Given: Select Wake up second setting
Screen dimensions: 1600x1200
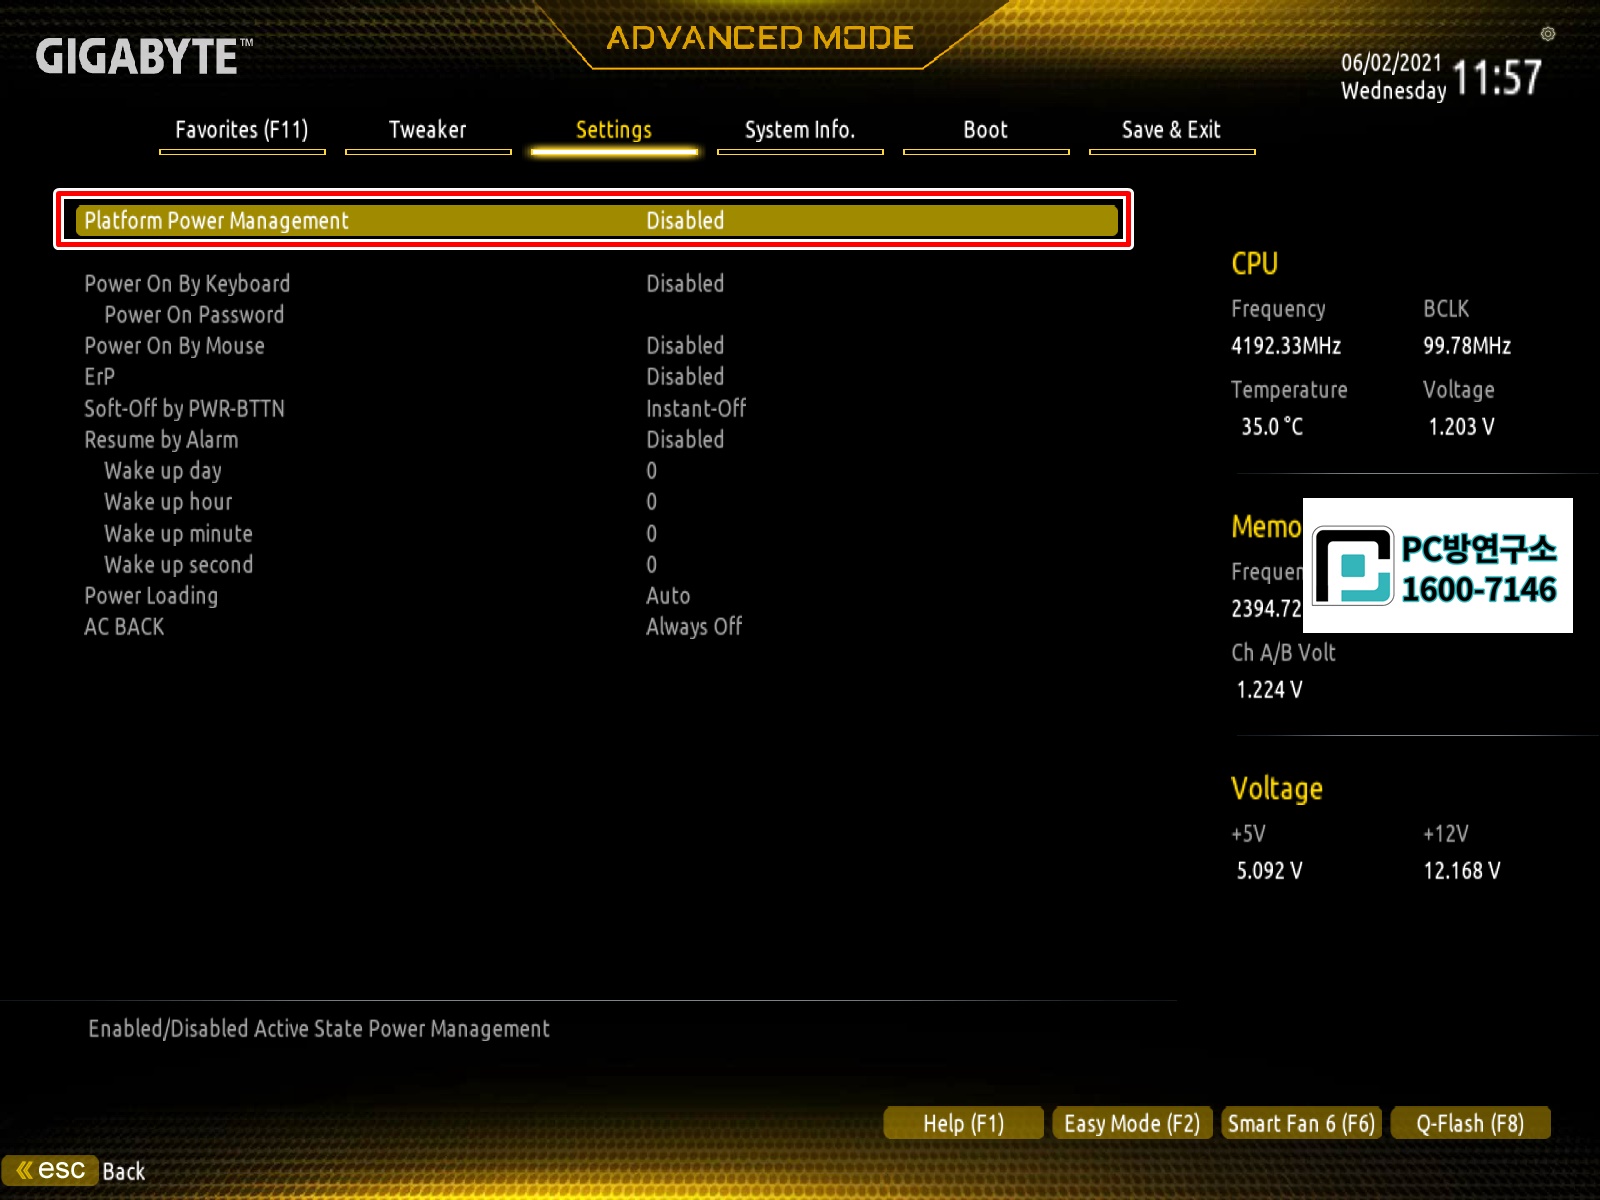Looking at the screenshot, I should click(x=179, y=565).
